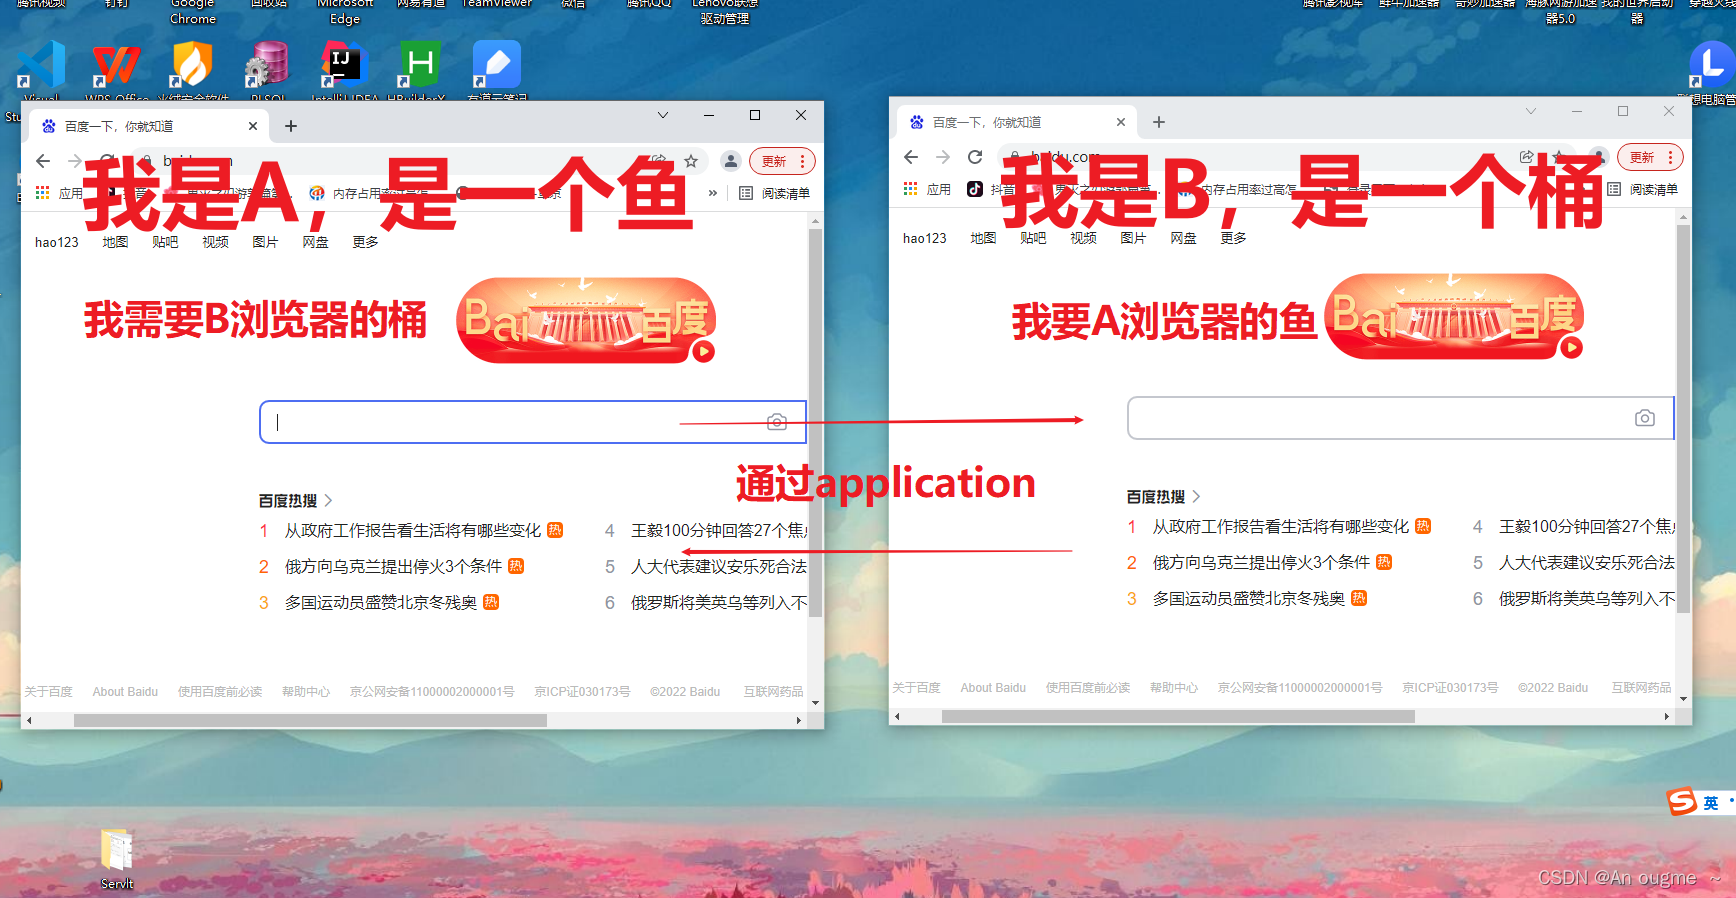The image size is (1736, 898).
Task: Go back in right browser window
Action: click(x=911, y=157)
